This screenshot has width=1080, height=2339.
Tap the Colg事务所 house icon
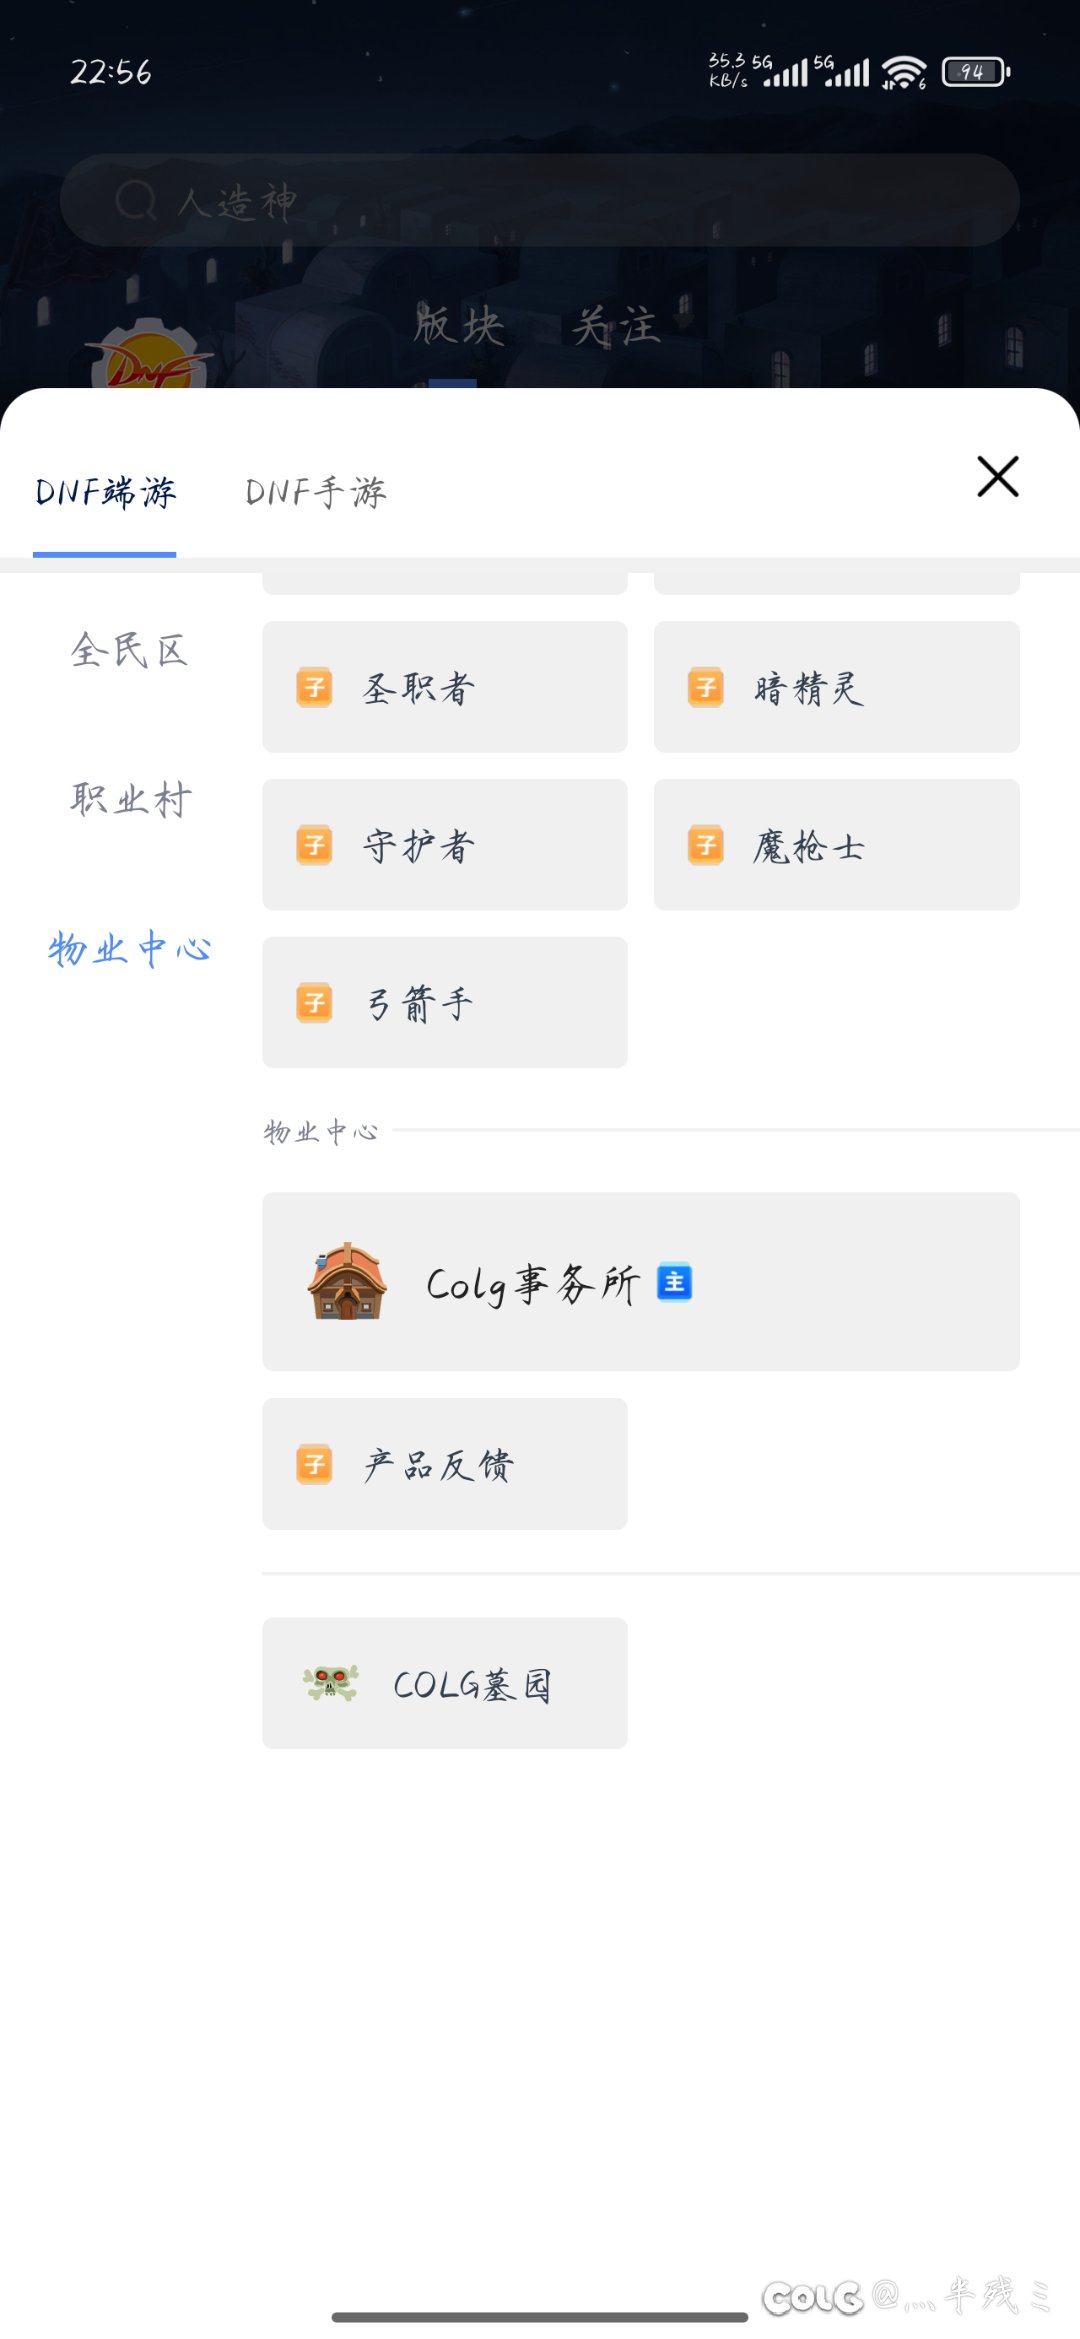[346, 1282]
